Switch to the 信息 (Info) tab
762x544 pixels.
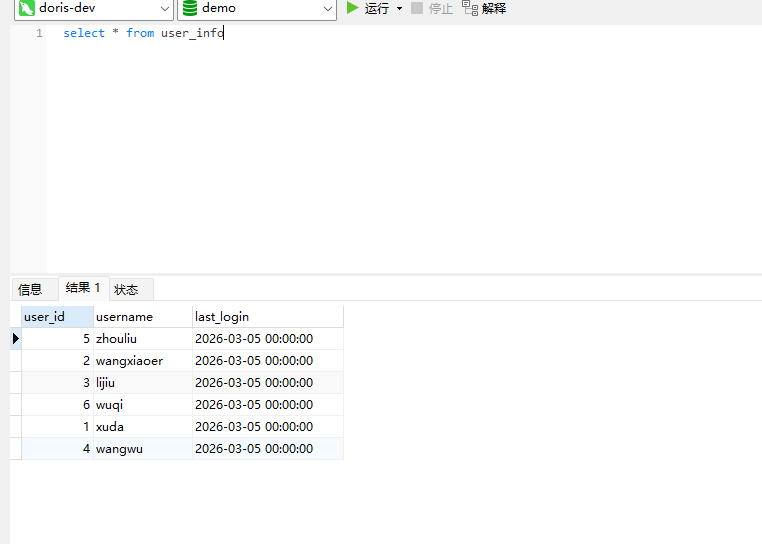coord(31,290)
